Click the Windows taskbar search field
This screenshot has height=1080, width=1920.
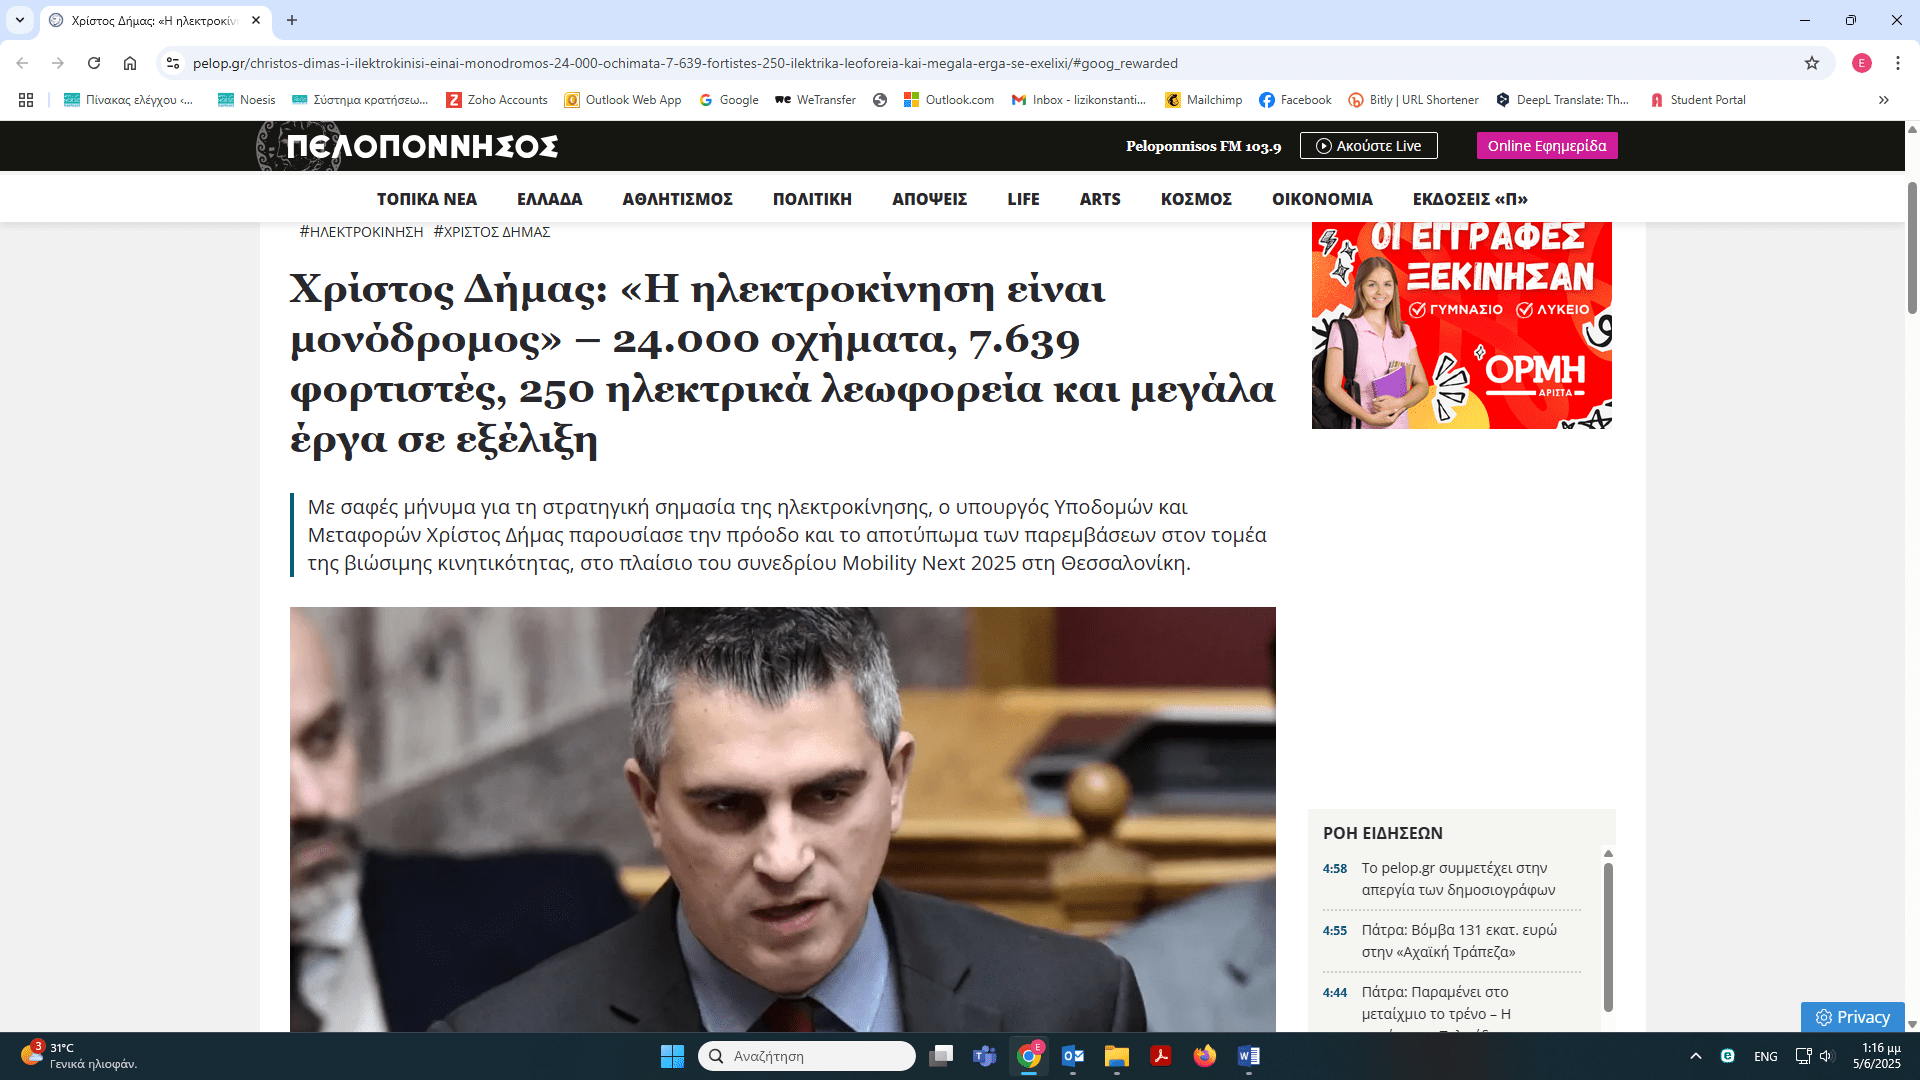pyautogui.click(x=806, y=1056)
